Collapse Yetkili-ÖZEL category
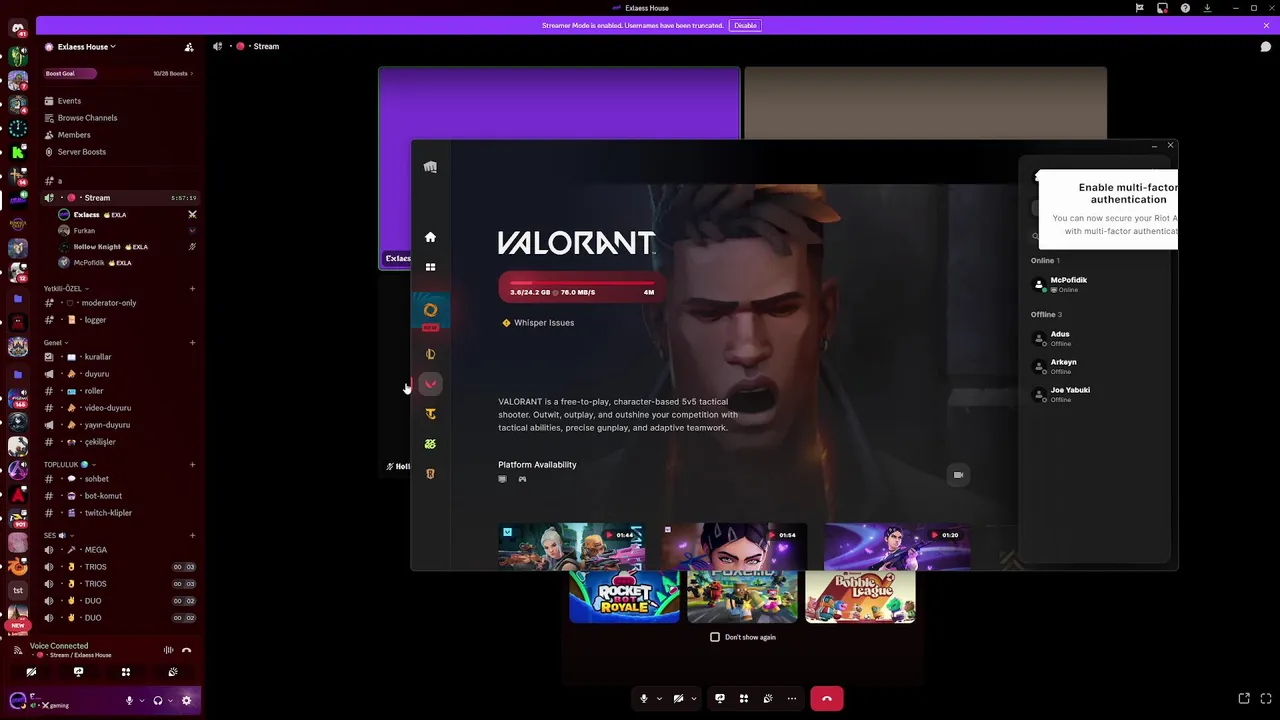 tap(65, 289)
